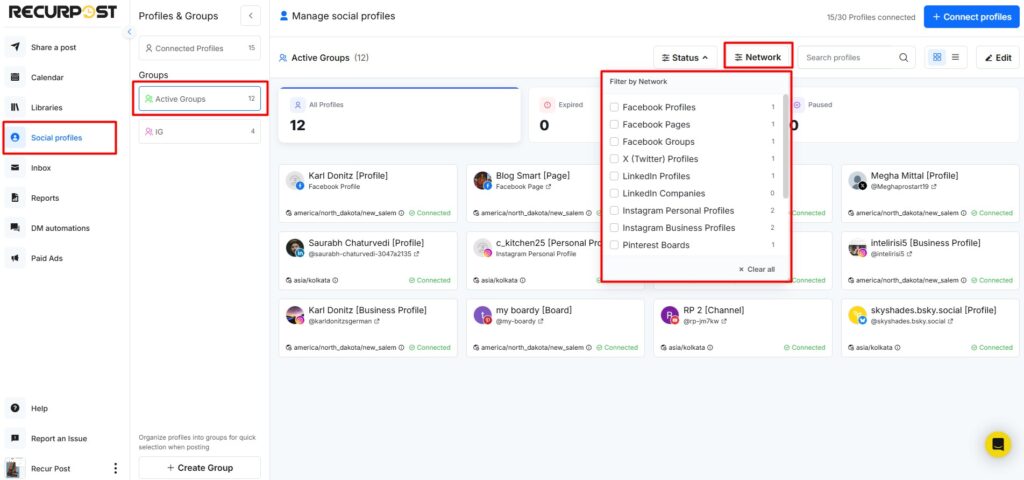Open Karl Donitz [Profile] card

point(368,193)
